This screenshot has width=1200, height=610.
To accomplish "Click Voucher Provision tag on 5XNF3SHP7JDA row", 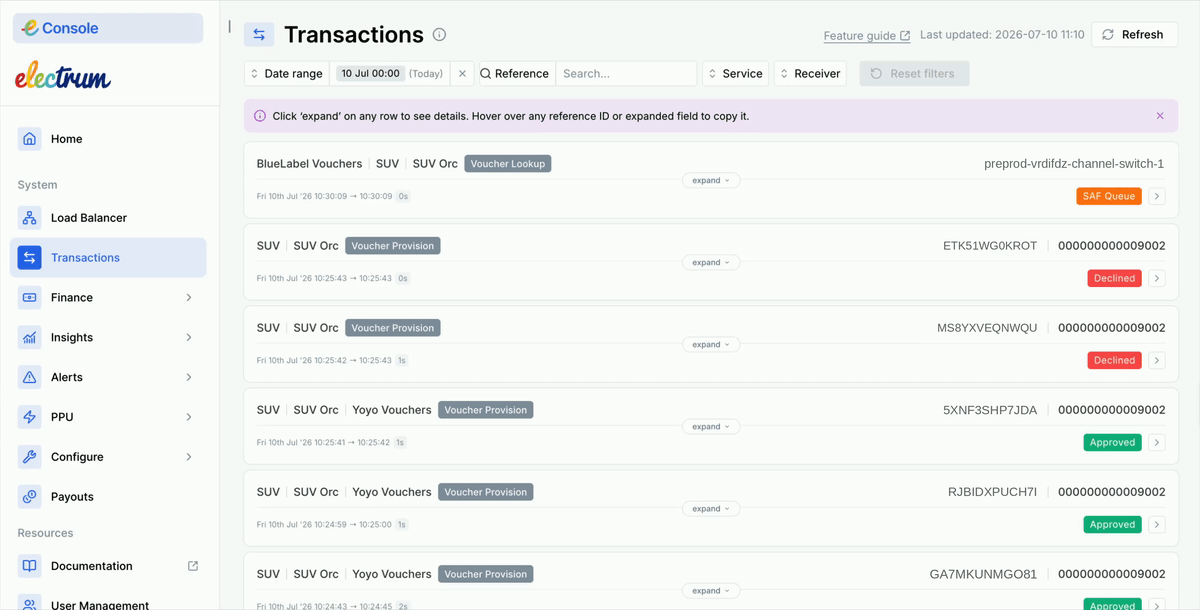I will click(x=486, y=410).
